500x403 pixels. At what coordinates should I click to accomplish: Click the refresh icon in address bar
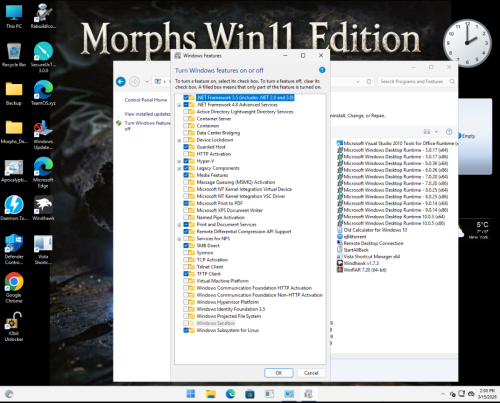369,81
